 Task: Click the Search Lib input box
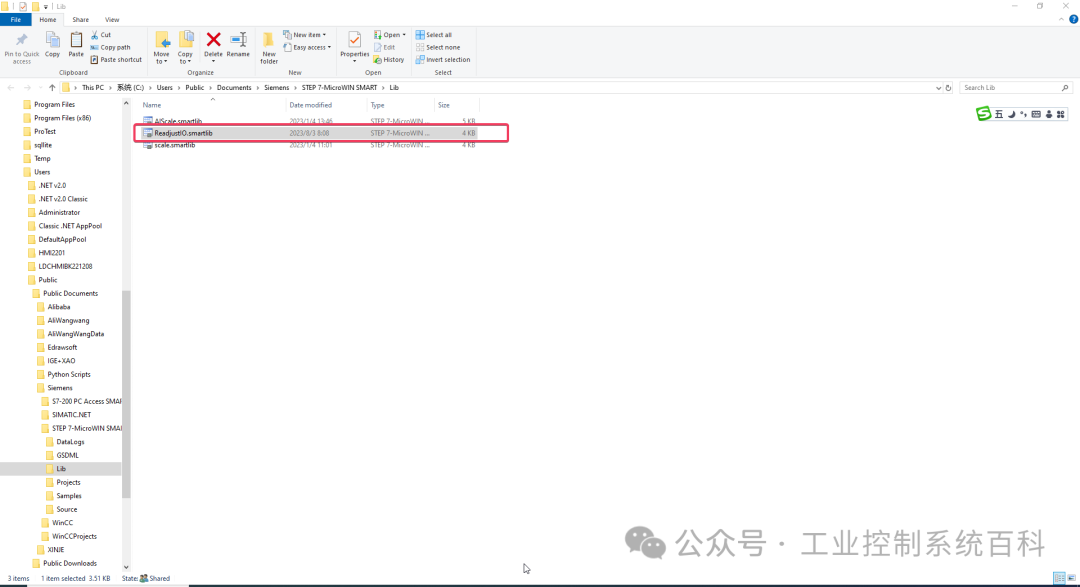1015,87
